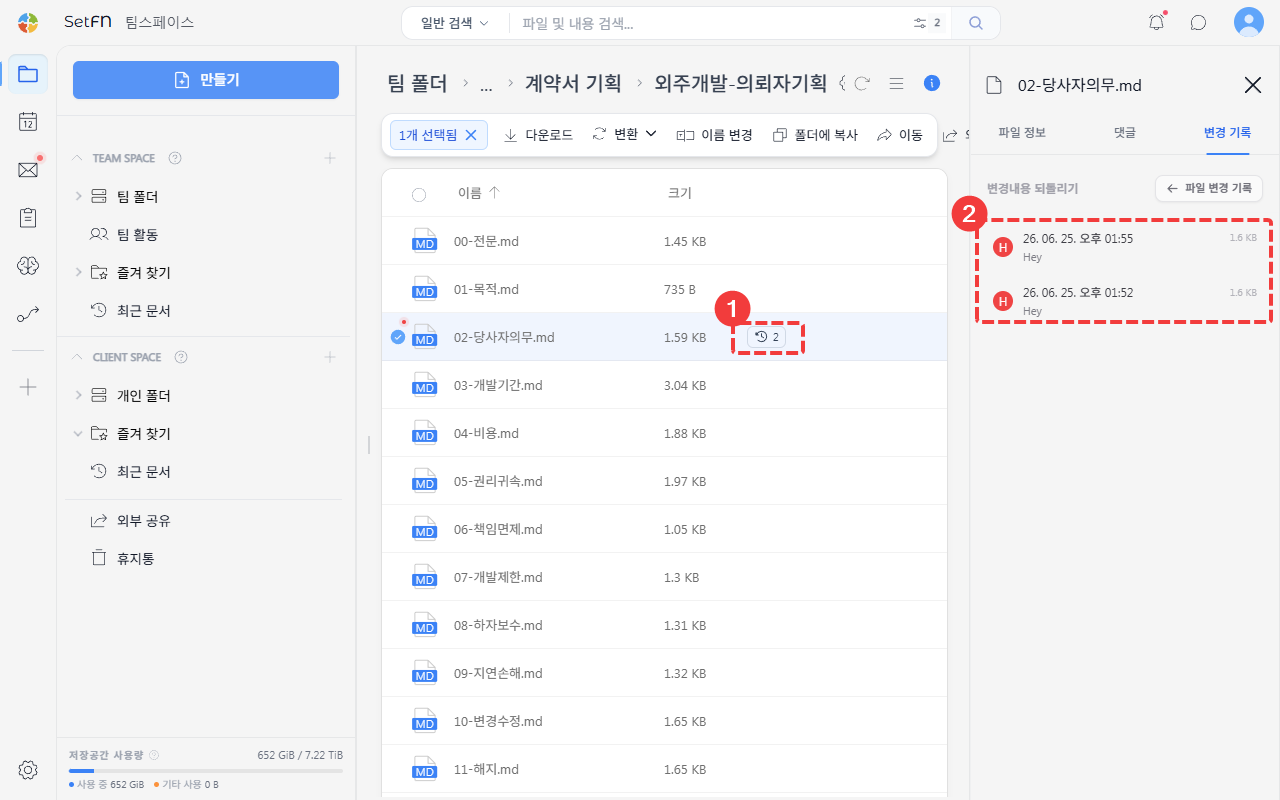Image resolution: width=1280 pixels, height=800 pixels.
Task: Close the 02-당사자의무.md details panel
Action: point(1252,85)
